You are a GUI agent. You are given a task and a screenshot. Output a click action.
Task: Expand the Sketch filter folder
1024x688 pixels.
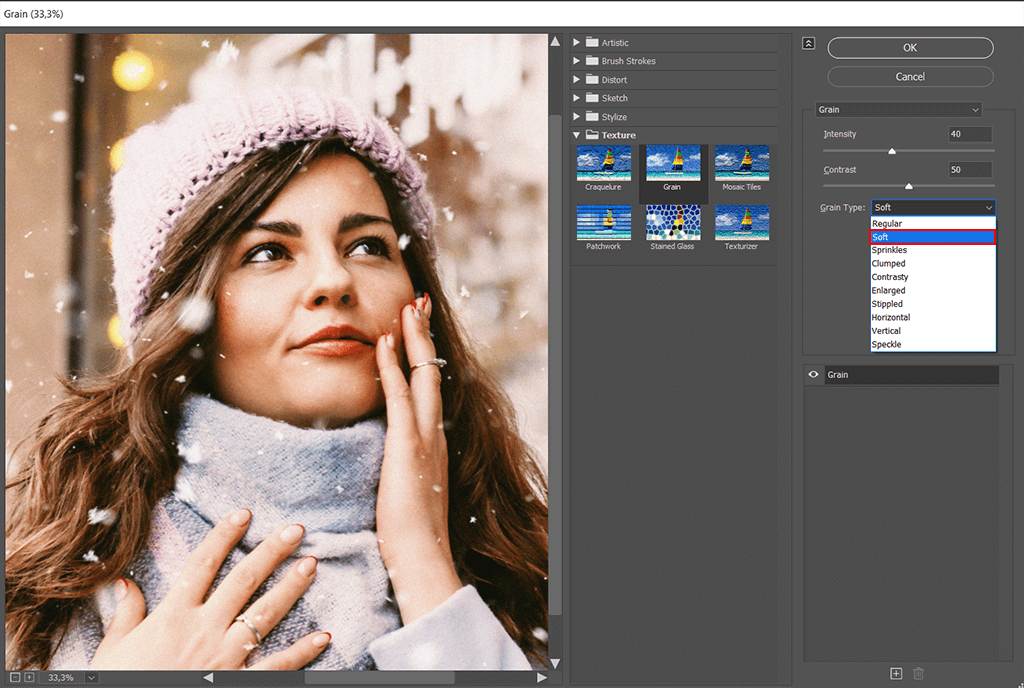[x=577, y=98]
